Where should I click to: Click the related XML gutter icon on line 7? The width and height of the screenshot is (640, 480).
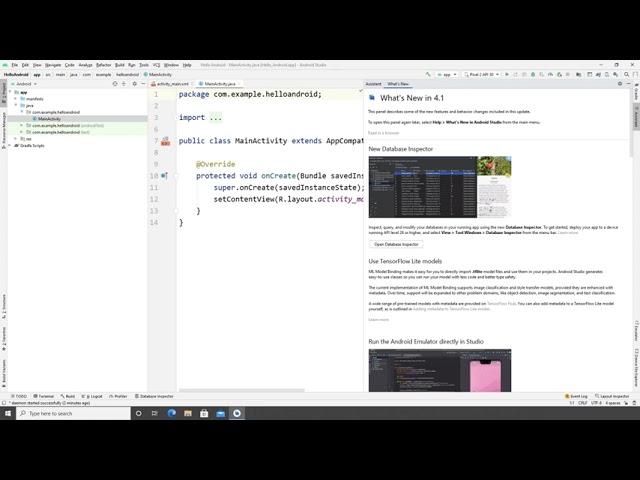click(165, 142)
